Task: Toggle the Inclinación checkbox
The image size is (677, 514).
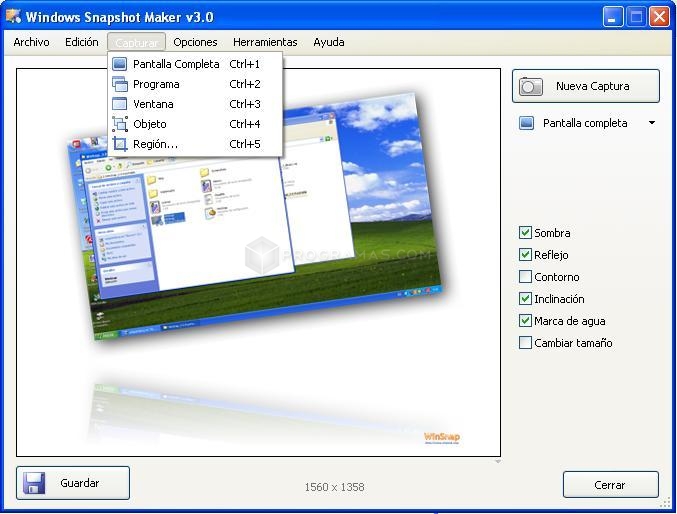Action: click(x=525, y=299)
